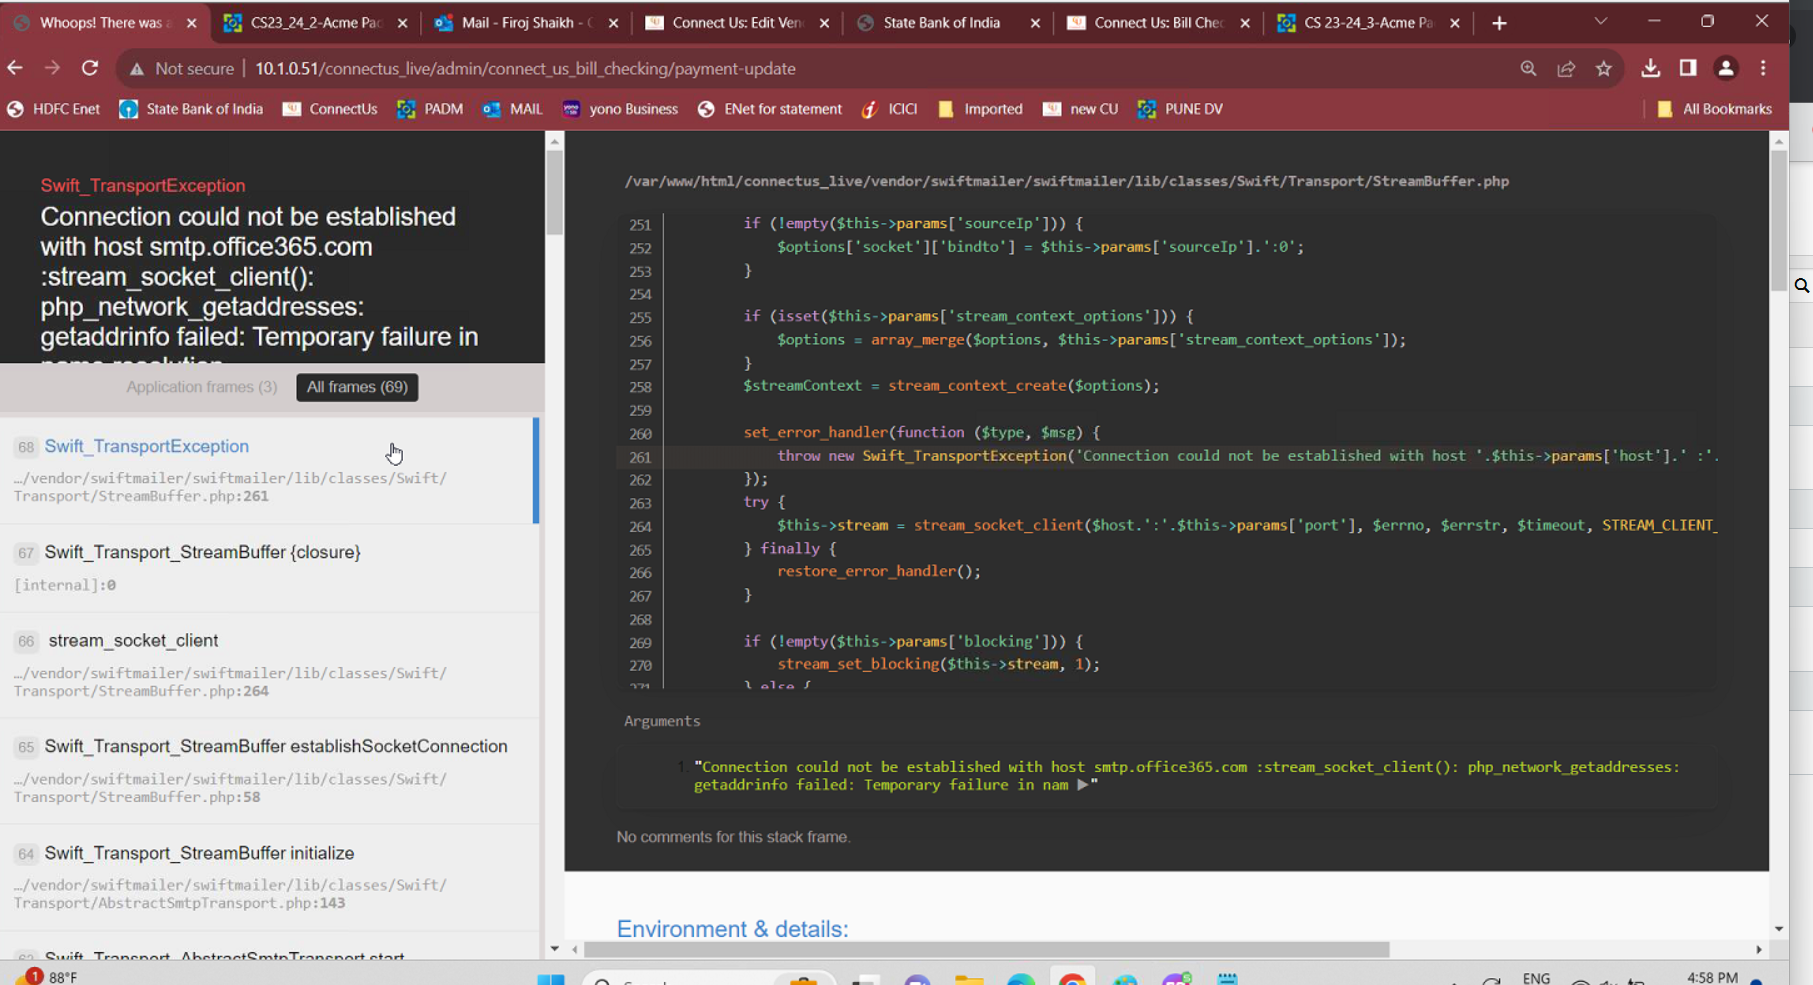Screen dimensions: 1813x985
Task: Open ENet for statement bookmark
Action: (x=770, y=109)
